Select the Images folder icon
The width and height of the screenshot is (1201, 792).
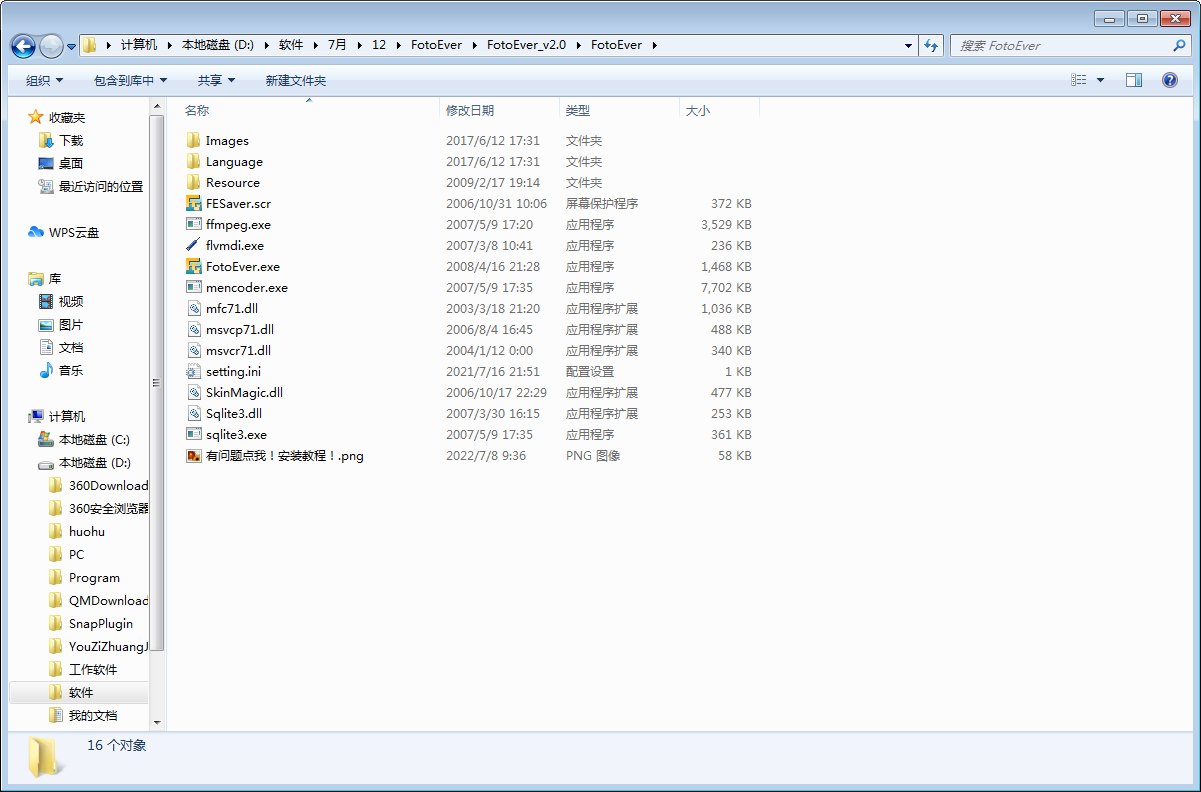pos(194,140)
